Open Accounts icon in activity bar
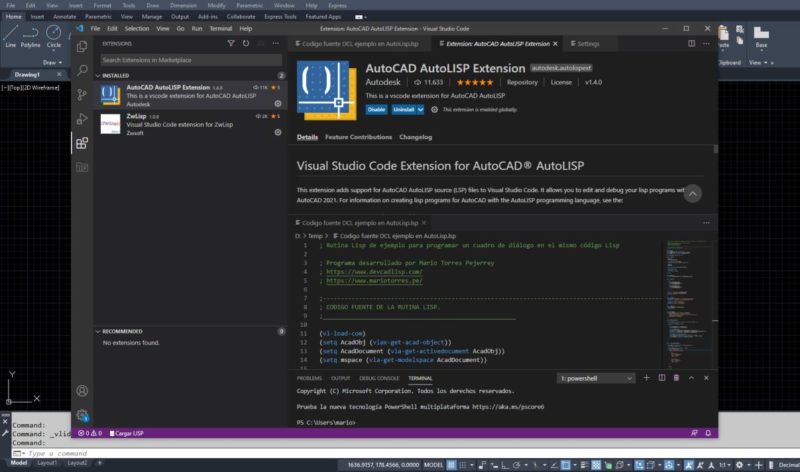 [x=82, y=391]
